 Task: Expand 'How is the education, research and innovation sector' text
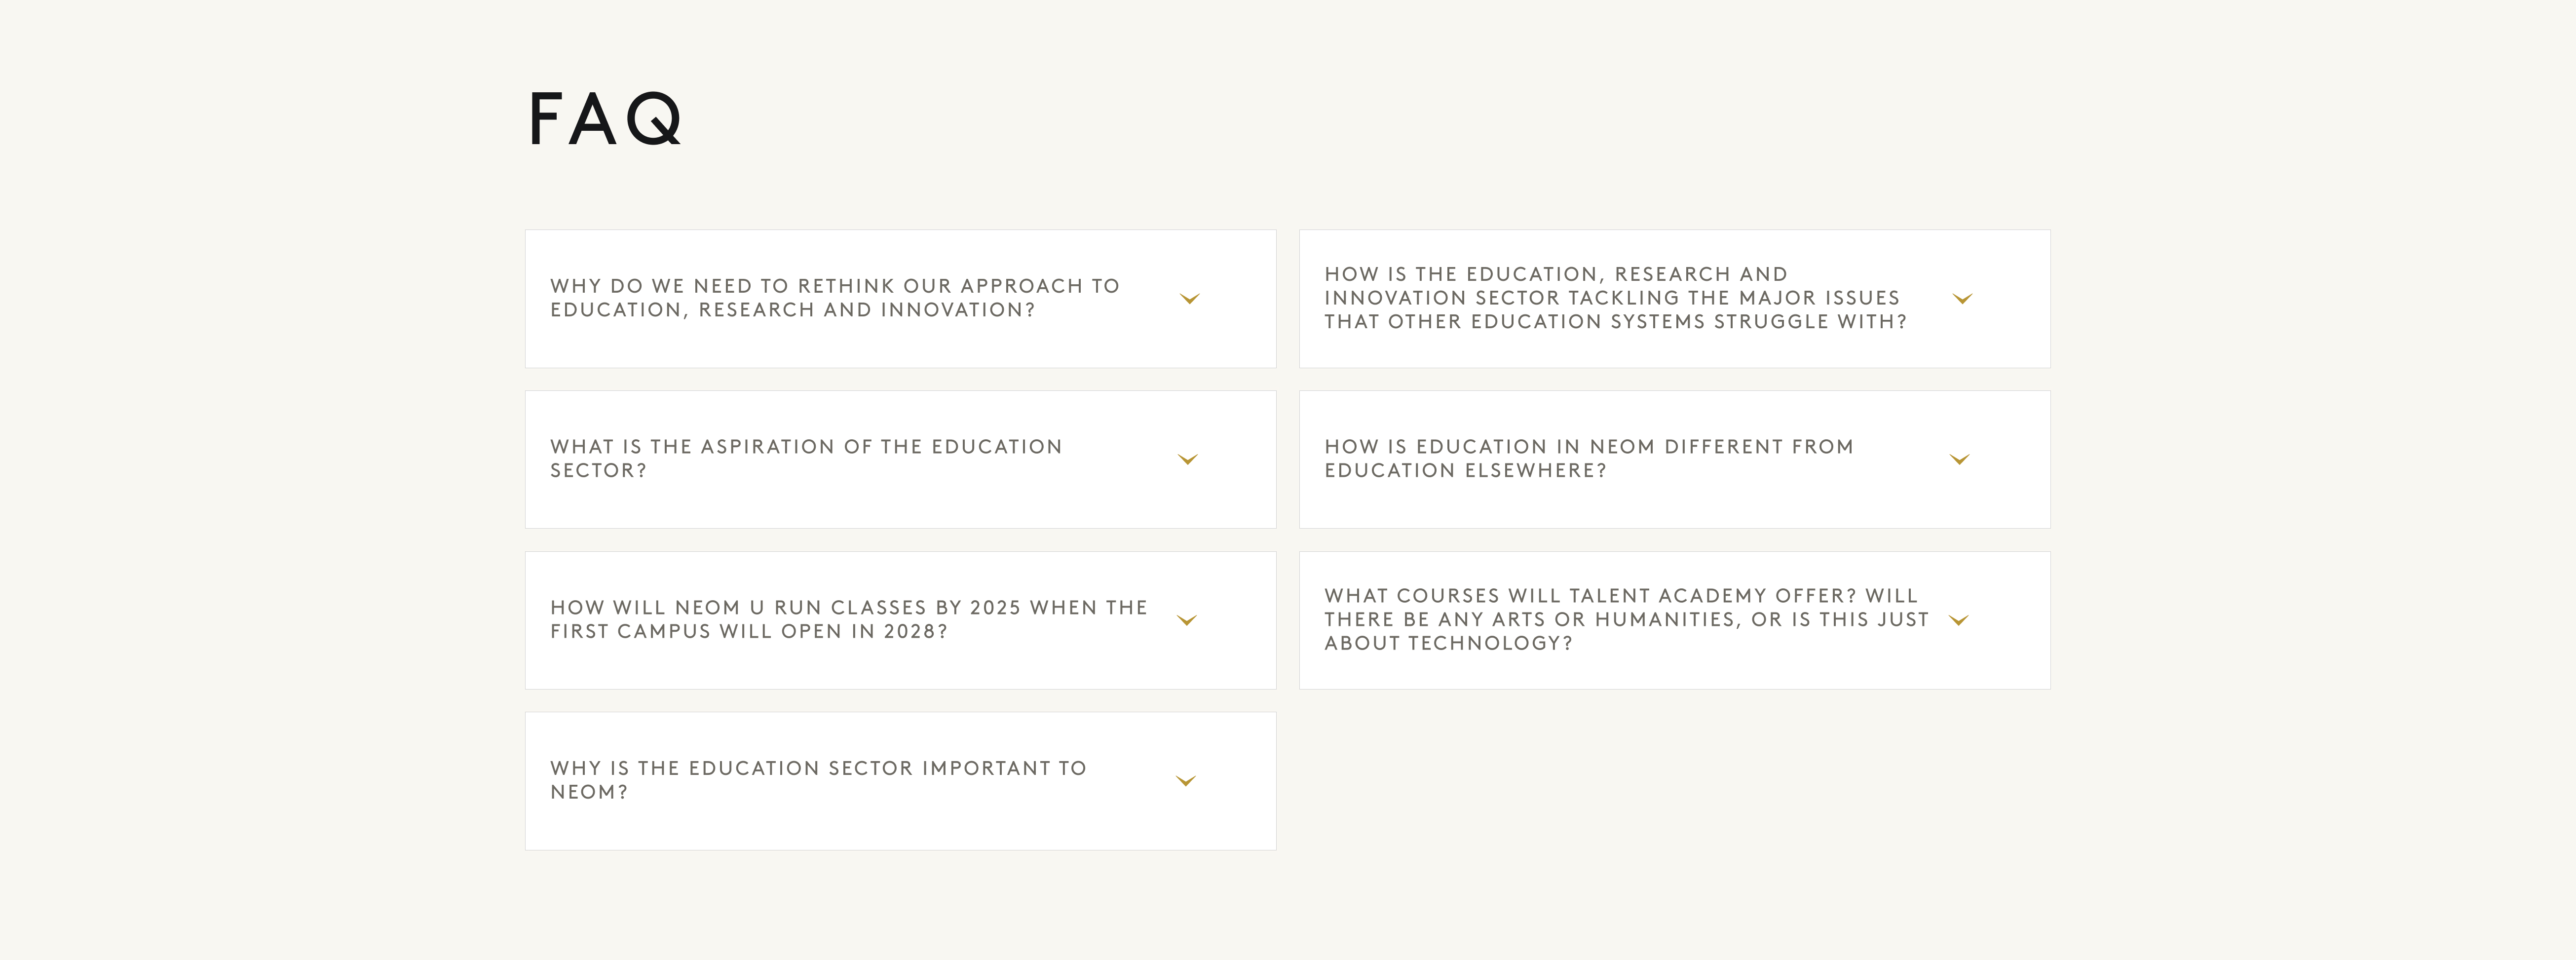coord(1614,298)
